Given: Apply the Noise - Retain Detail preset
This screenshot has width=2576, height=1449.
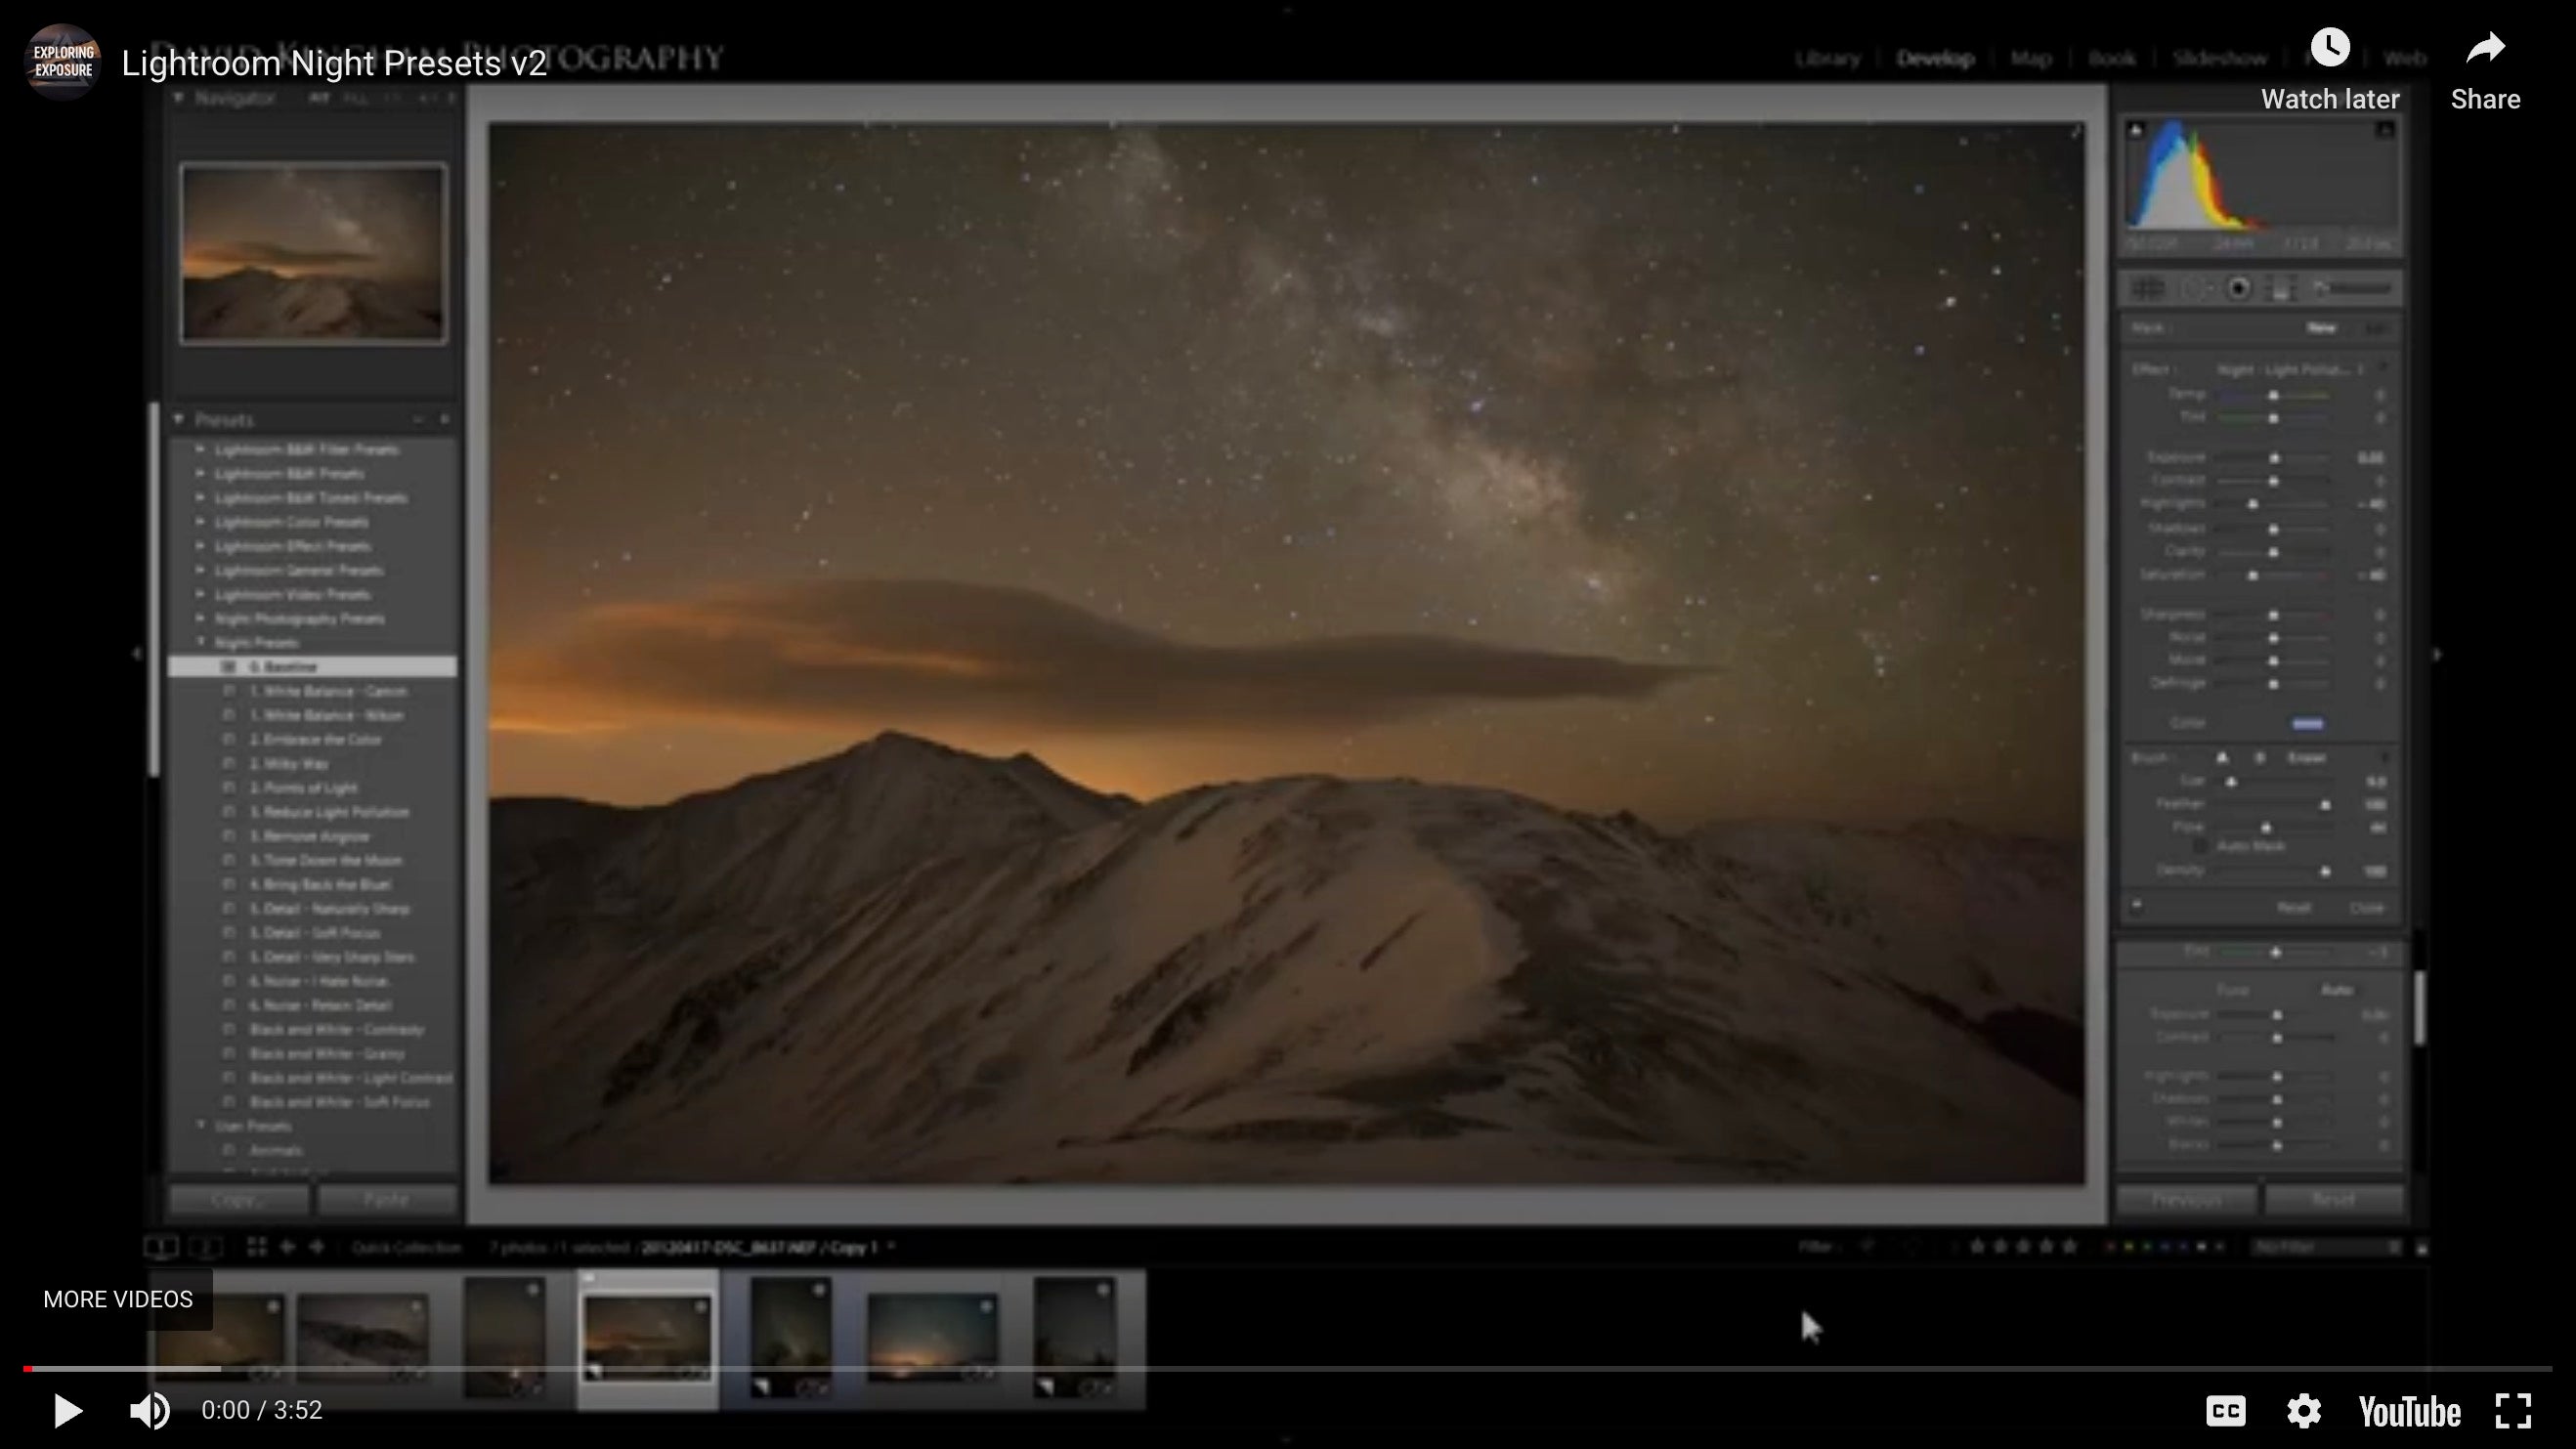Looking at the screenshot, I should pos(320,1005).
